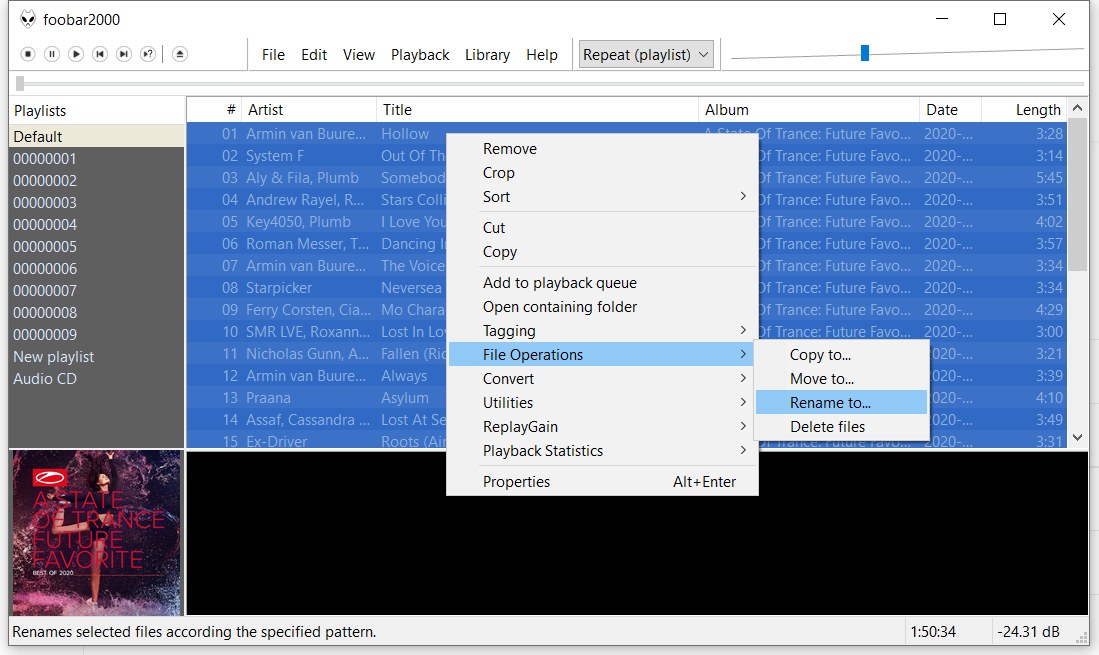Expand the Sort submenu
This screenshot has height=655, width=1099.
click(602, 197)
